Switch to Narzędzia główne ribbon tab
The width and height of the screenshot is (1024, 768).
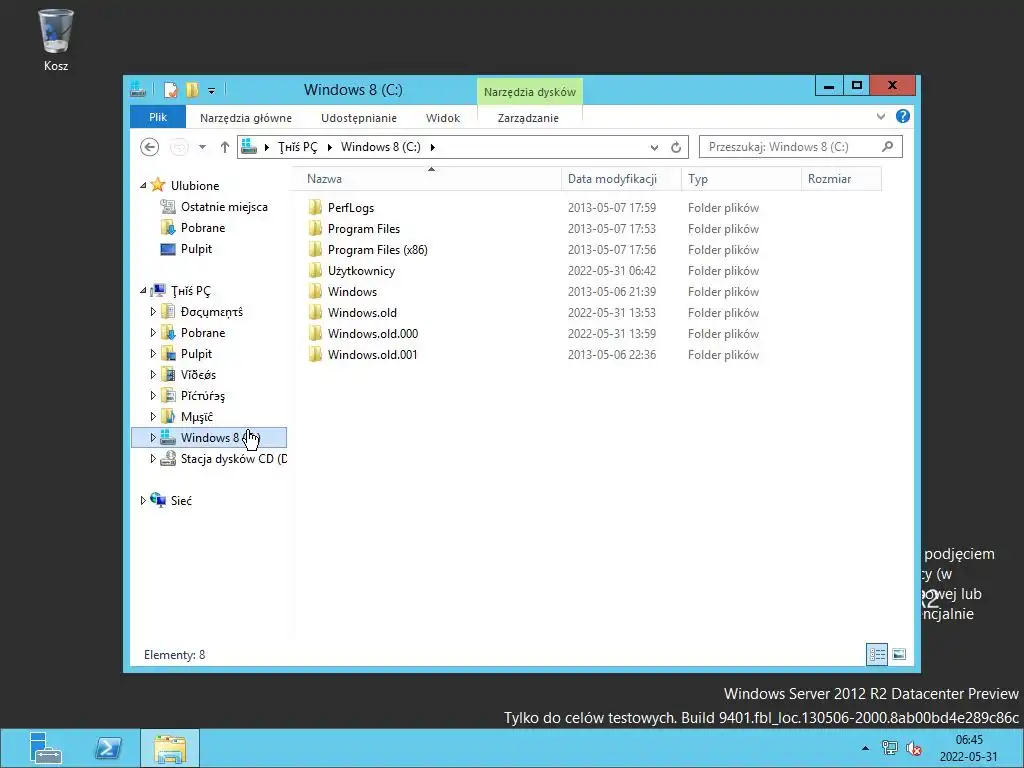tap(246, 118)
